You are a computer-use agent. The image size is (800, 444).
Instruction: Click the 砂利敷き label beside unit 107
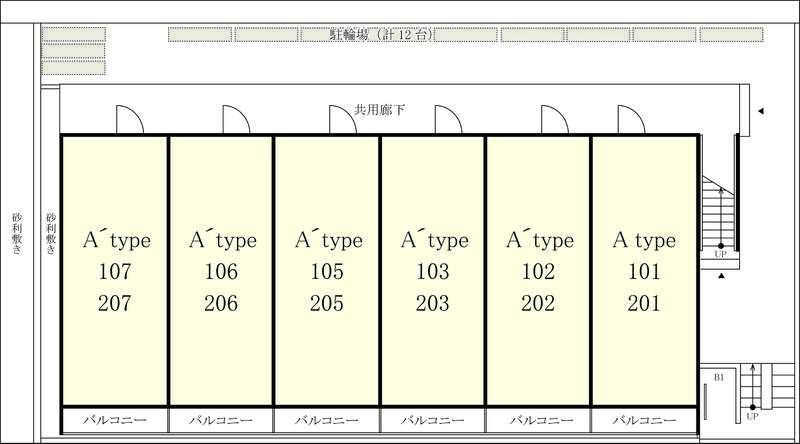coord(51,234)
